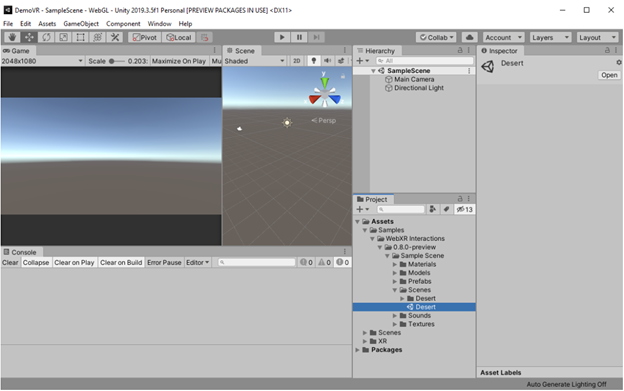Open the Shaded draw mode dropdown
Screen dimensions: 624x391
[254, 61]
